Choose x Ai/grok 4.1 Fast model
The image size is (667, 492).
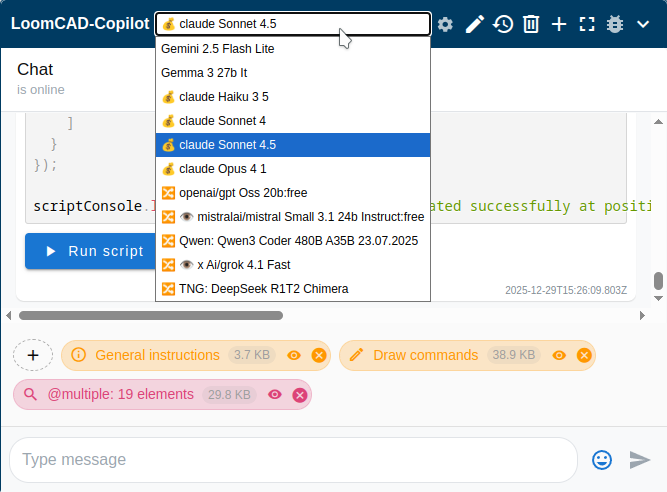tap(293, 265)
